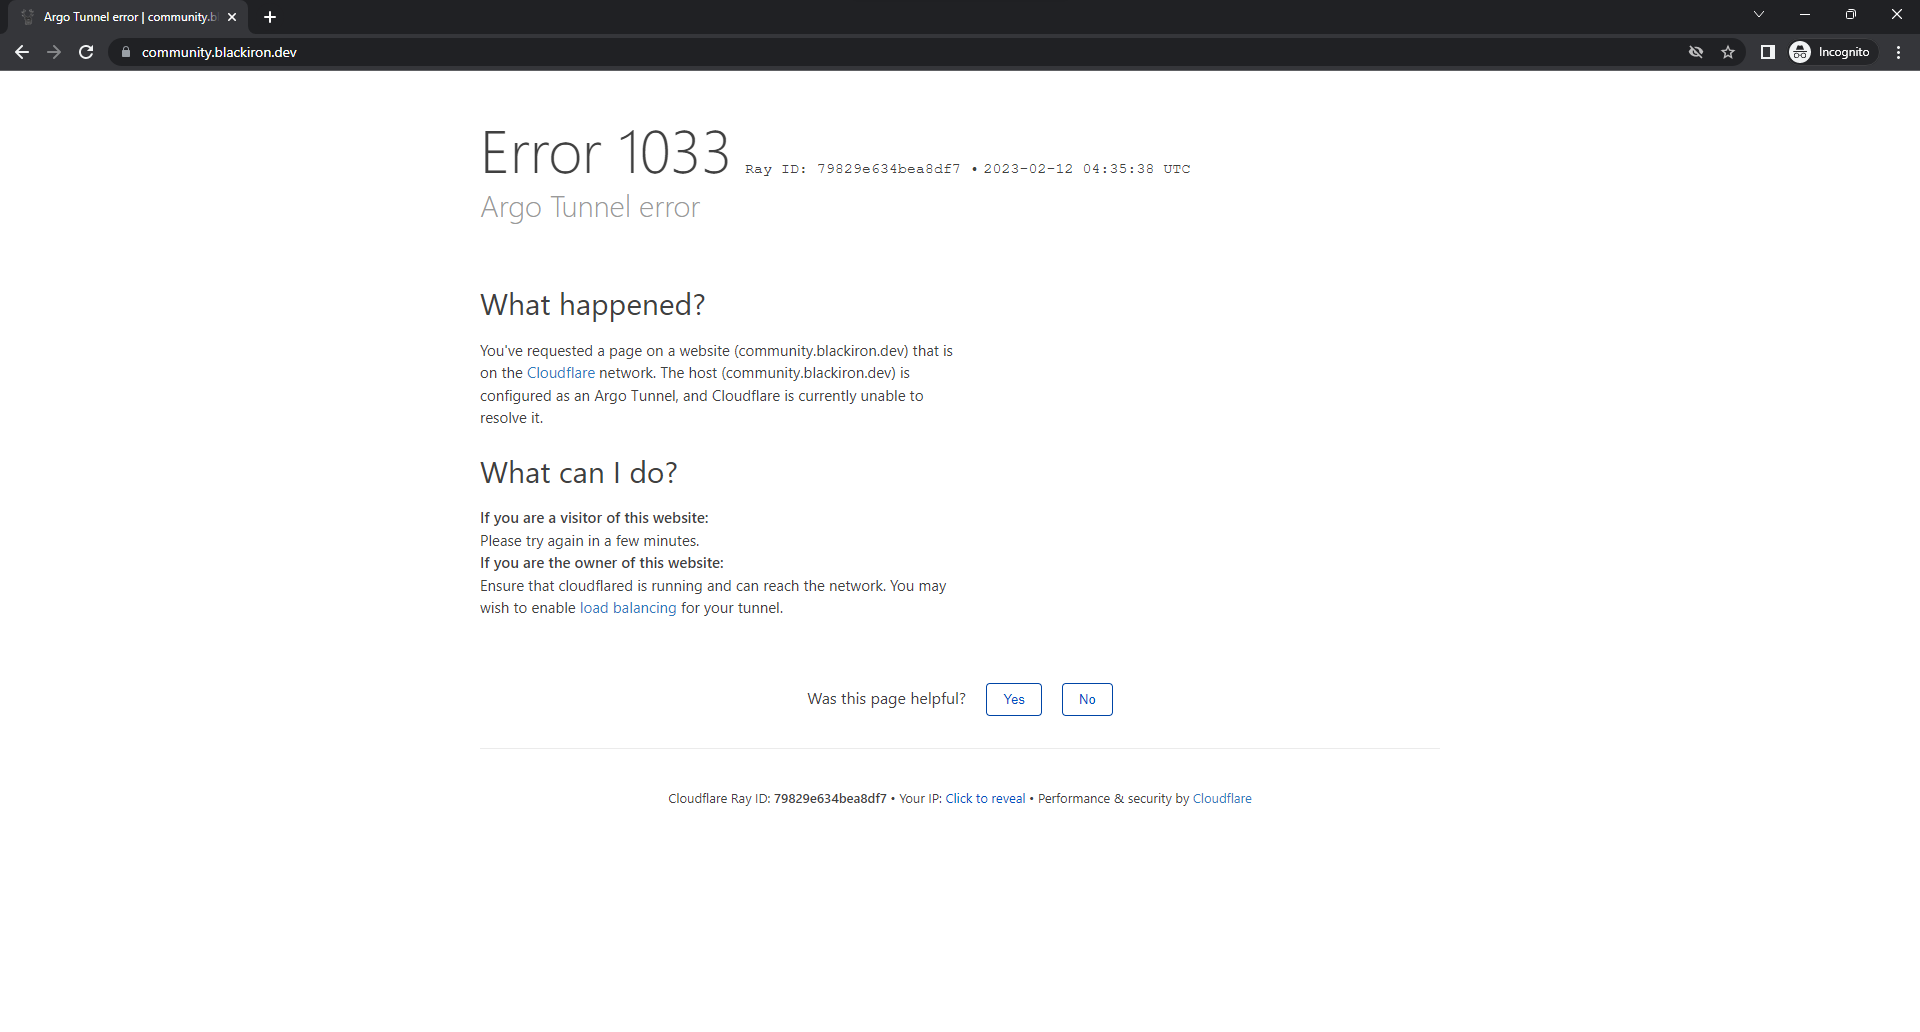Expand the tab search dropdown chevron
The width and height of the screenshot is (1920, 1032).
(1759, 14)
